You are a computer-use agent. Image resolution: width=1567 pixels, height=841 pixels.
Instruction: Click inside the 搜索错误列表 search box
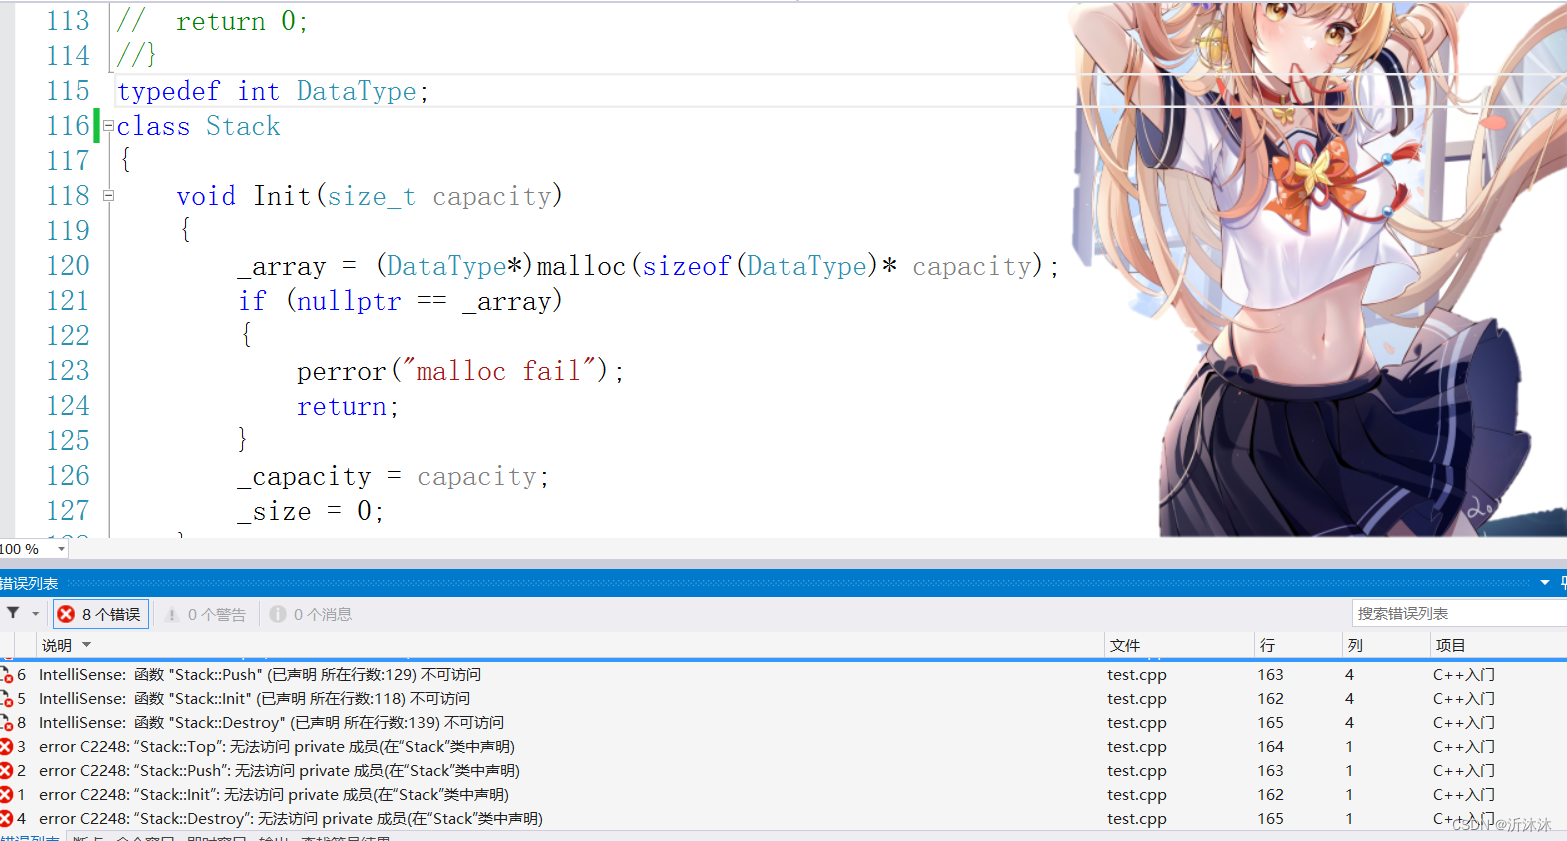coord(1450,612)
